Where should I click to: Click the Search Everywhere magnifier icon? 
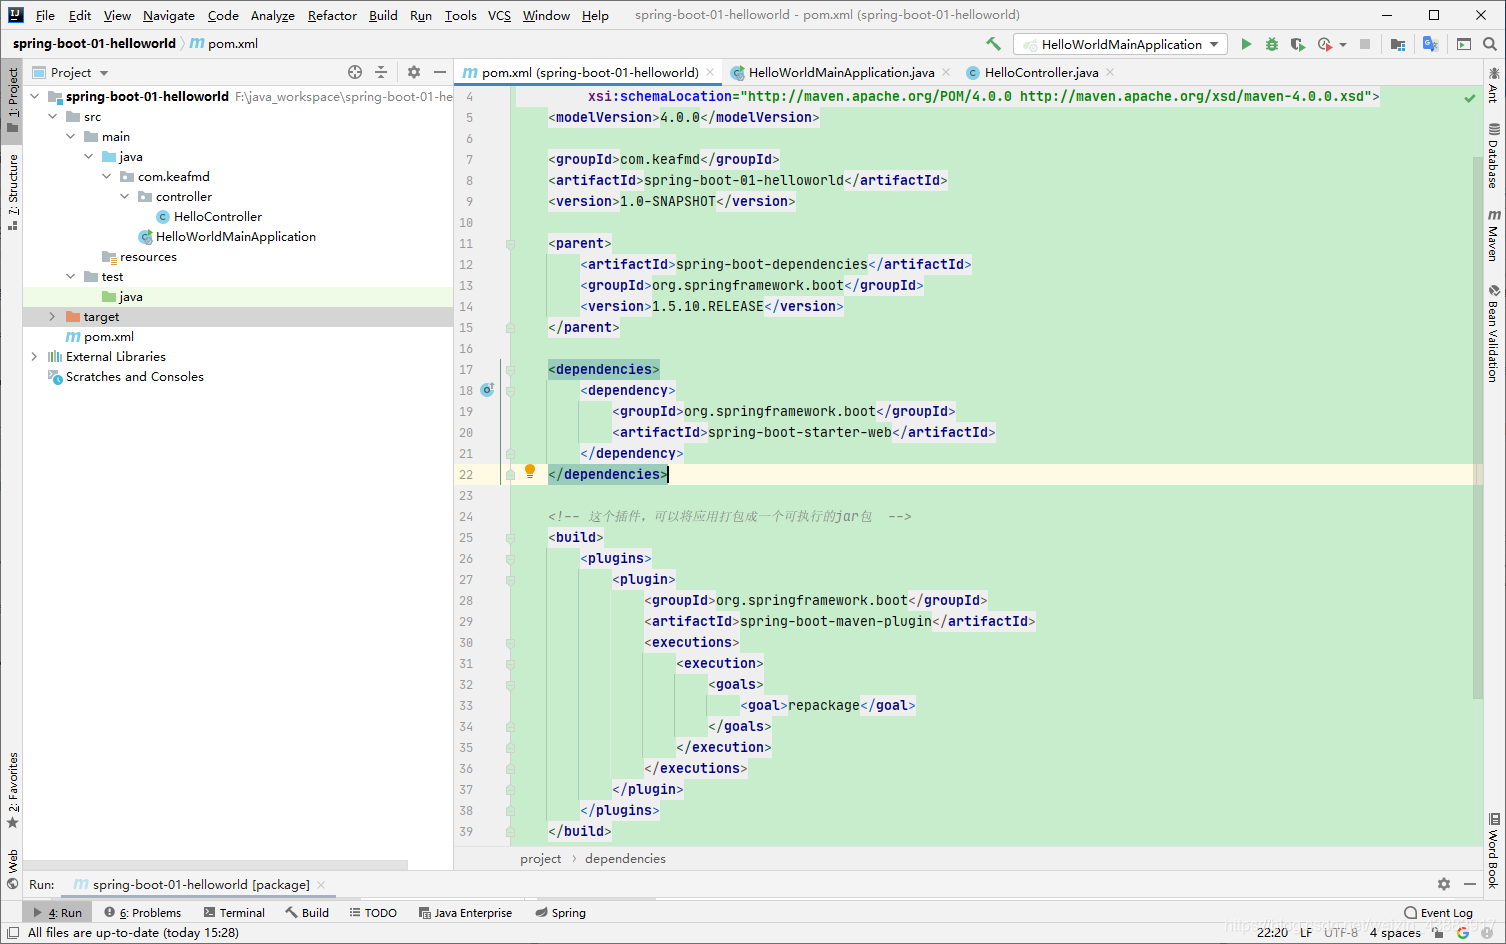point(1490,44)
